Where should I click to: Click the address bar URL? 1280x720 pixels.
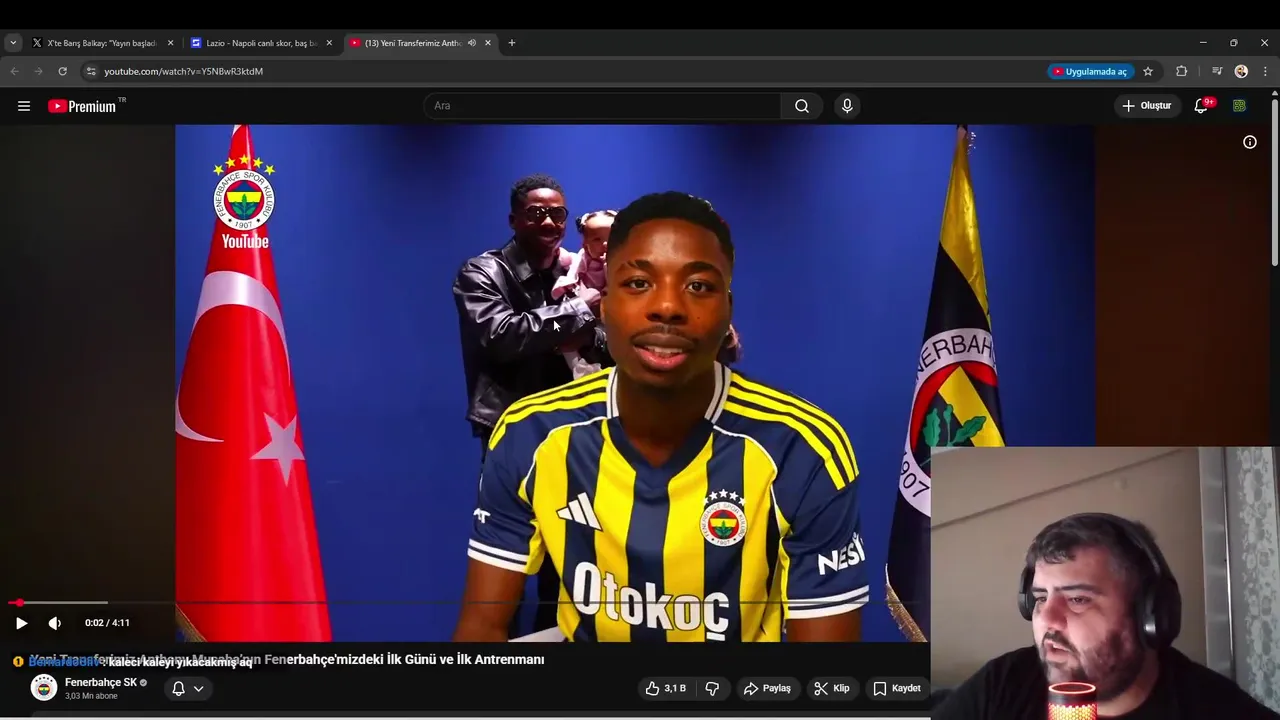click(x=184, y=71)
